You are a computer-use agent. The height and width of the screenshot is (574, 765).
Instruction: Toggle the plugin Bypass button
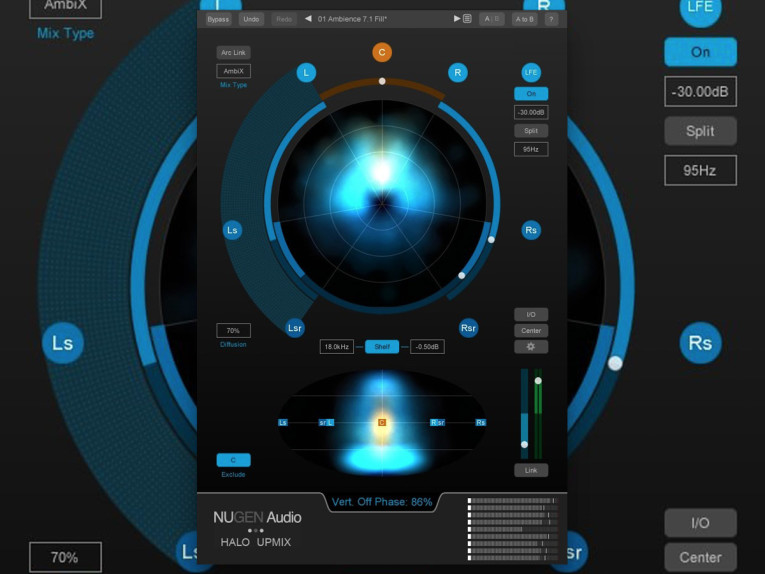click(218, 19)
